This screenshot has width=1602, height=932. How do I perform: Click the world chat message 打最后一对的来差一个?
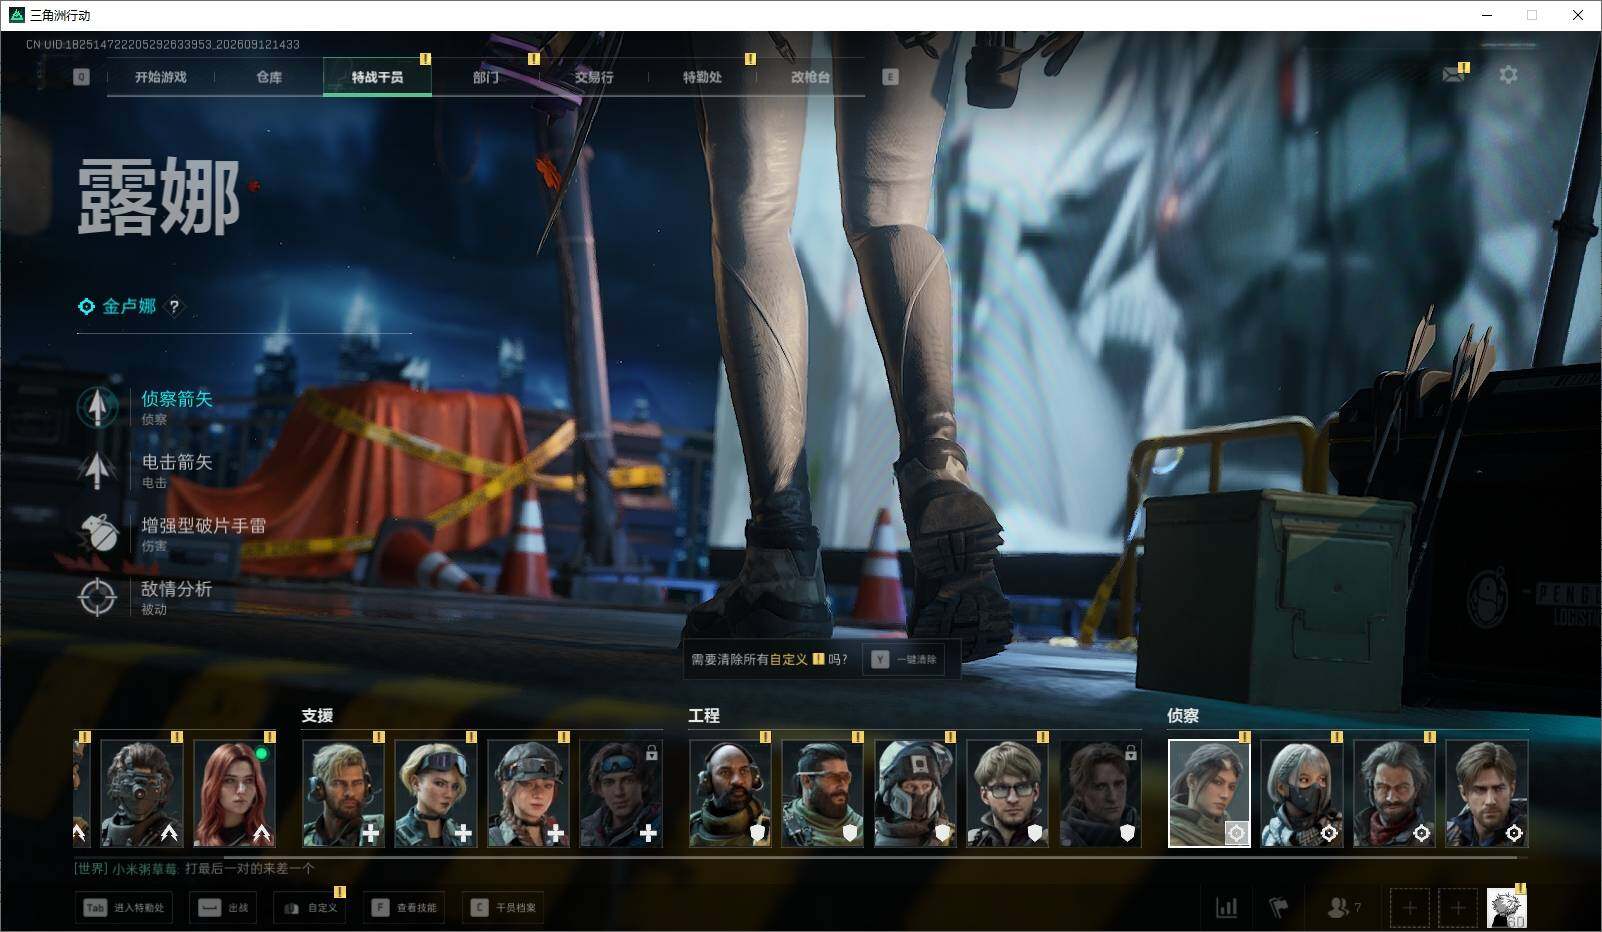click(x=249, y=869)
